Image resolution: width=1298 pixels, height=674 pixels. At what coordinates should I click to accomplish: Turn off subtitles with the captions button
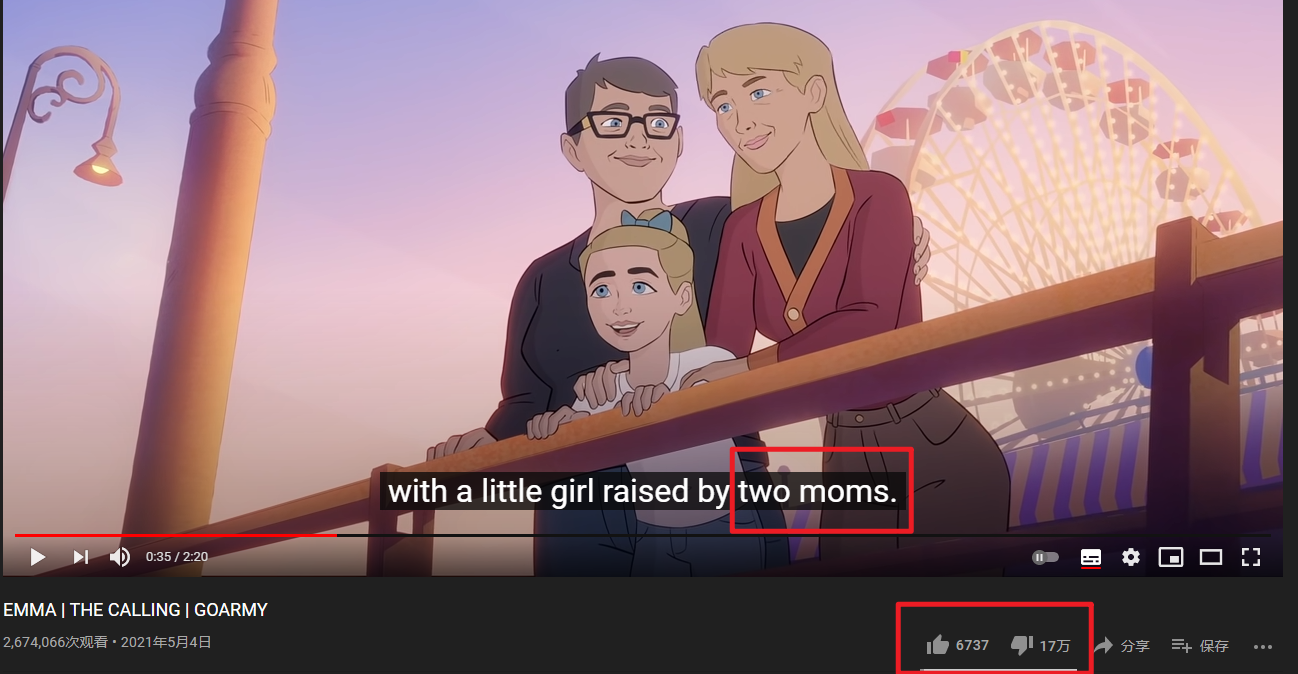[1091, 557]
